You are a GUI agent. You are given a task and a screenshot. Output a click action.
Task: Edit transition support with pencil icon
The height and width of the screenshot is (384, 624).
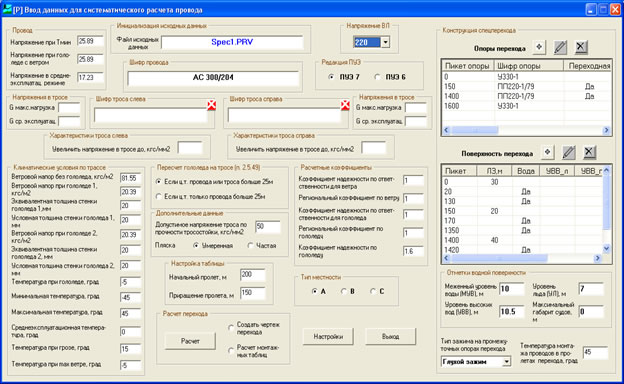560,47
